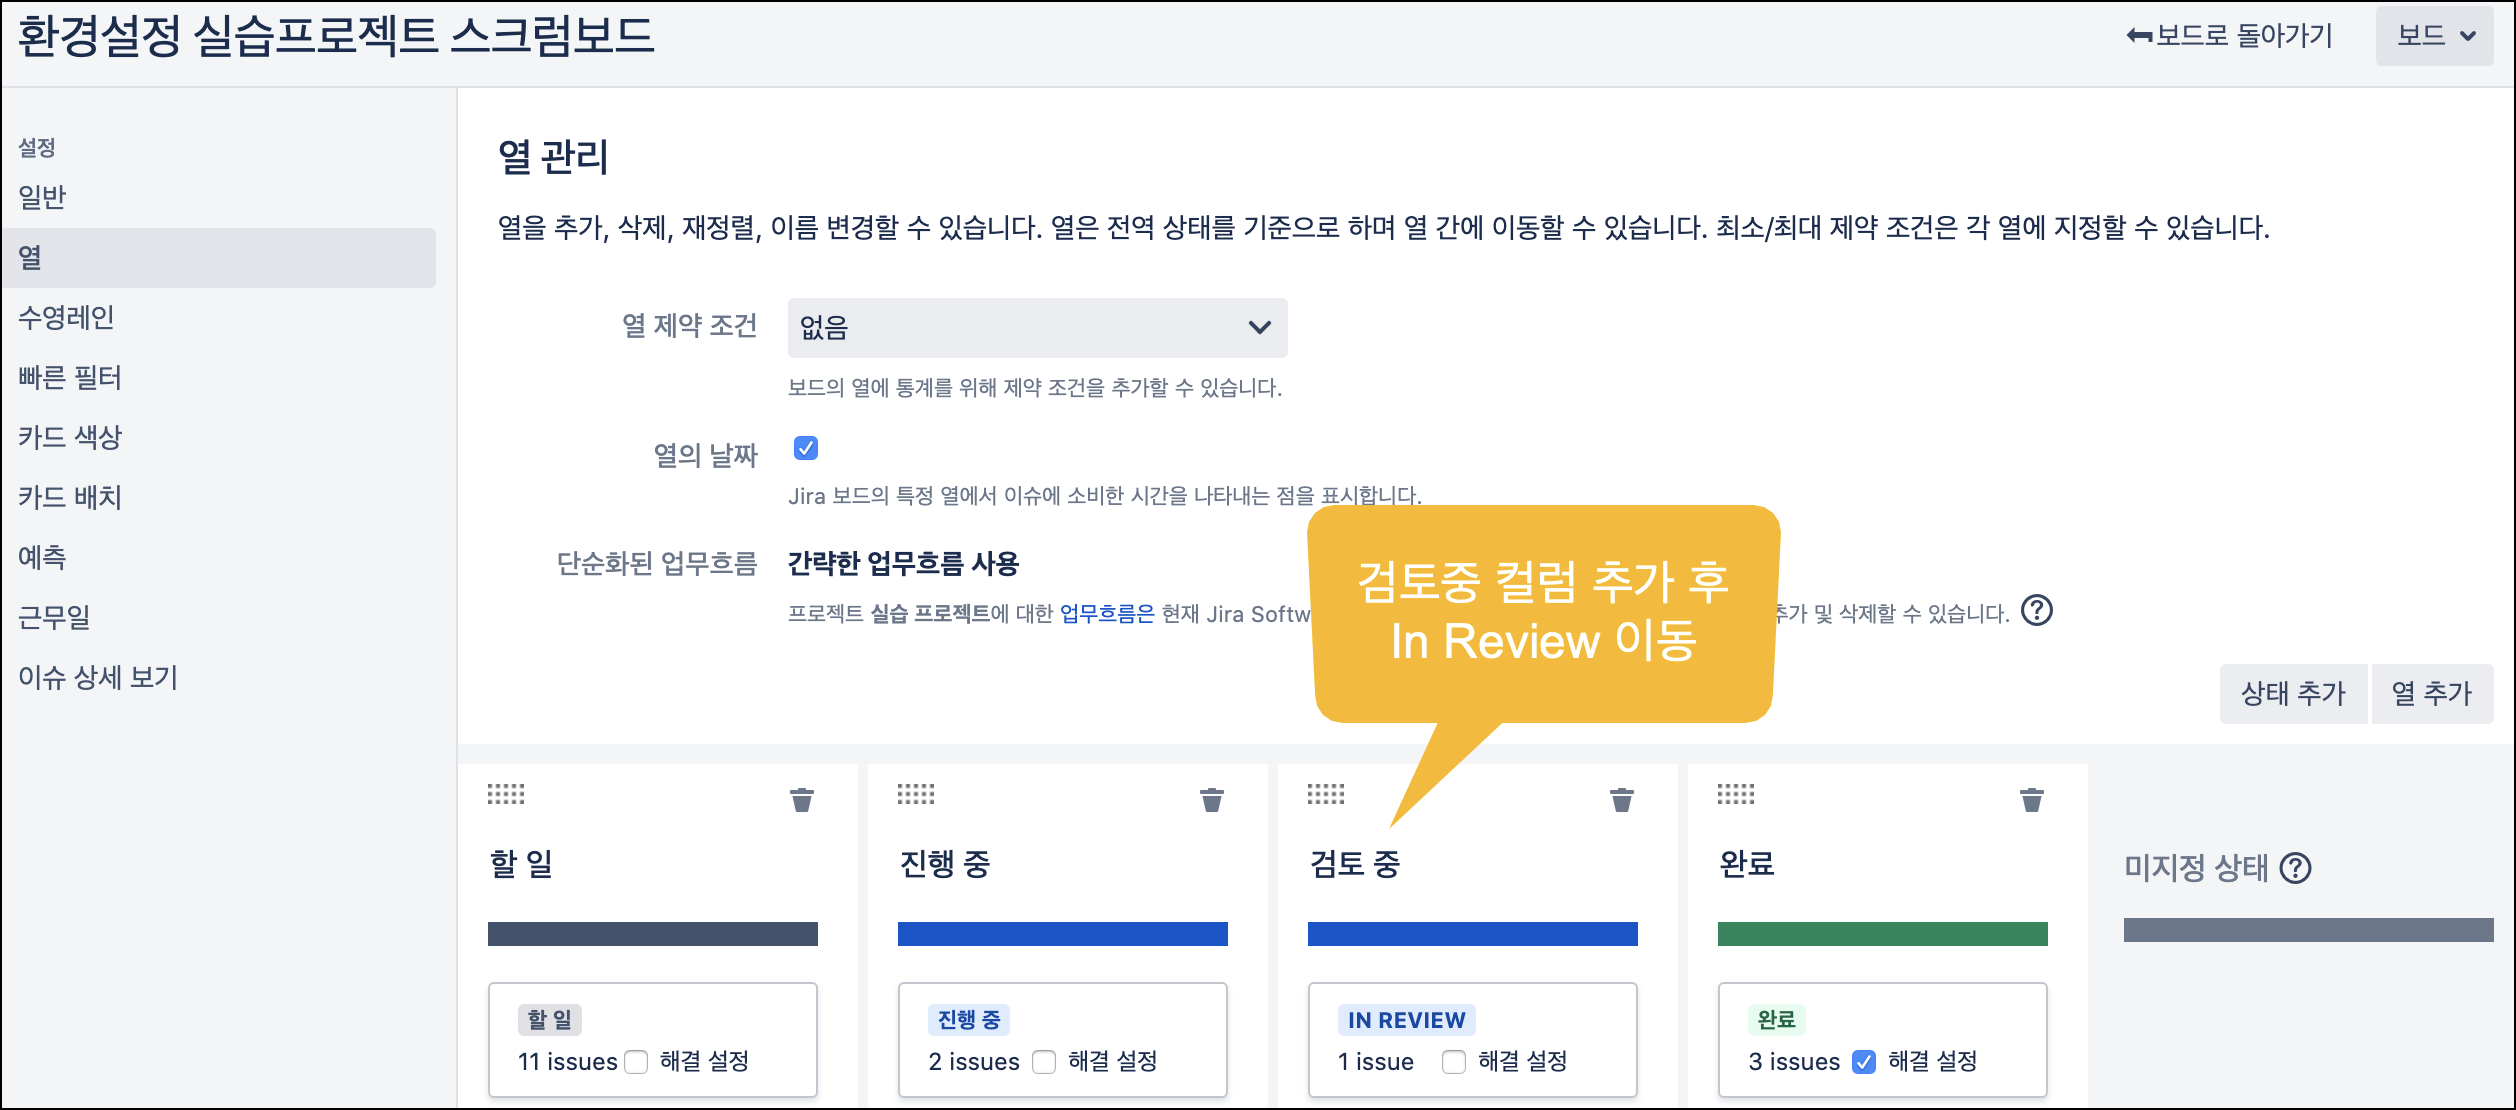Click the 업무흐름은 link
2516x1110 pixels.
[1107, 614]
